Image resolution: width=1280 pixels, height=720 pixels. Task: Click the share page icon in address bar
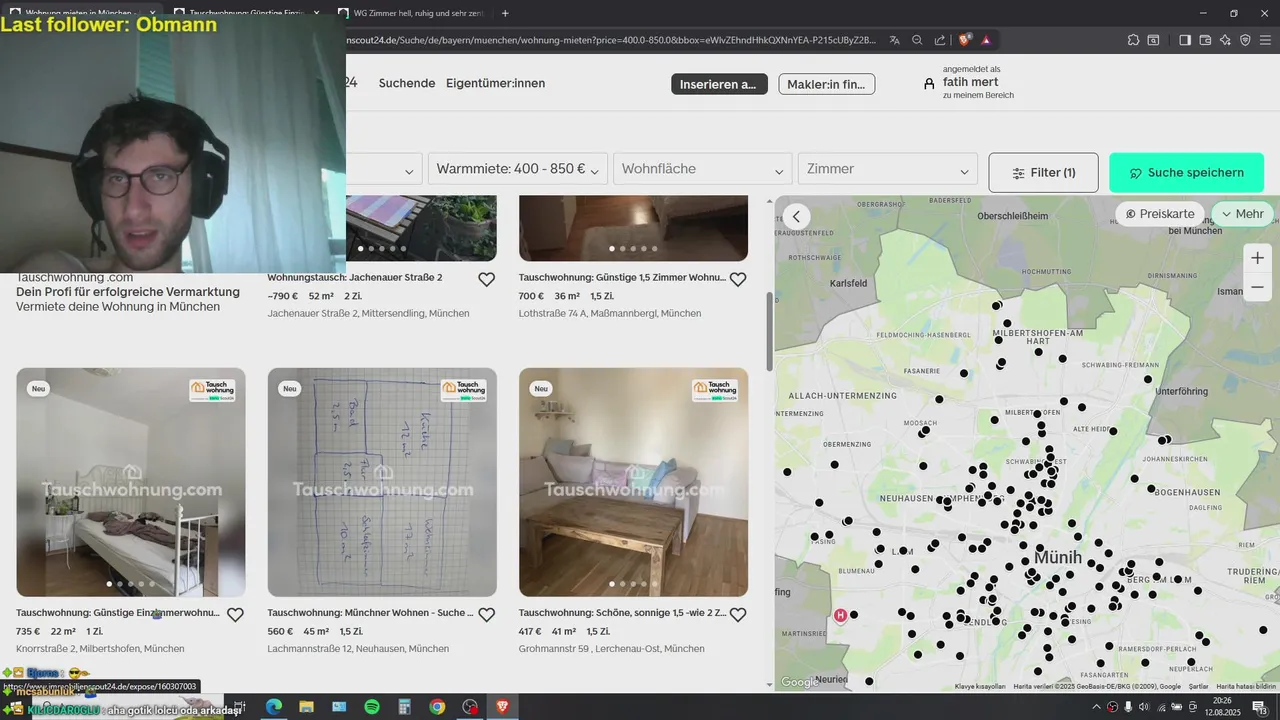[x=940, y=40]
